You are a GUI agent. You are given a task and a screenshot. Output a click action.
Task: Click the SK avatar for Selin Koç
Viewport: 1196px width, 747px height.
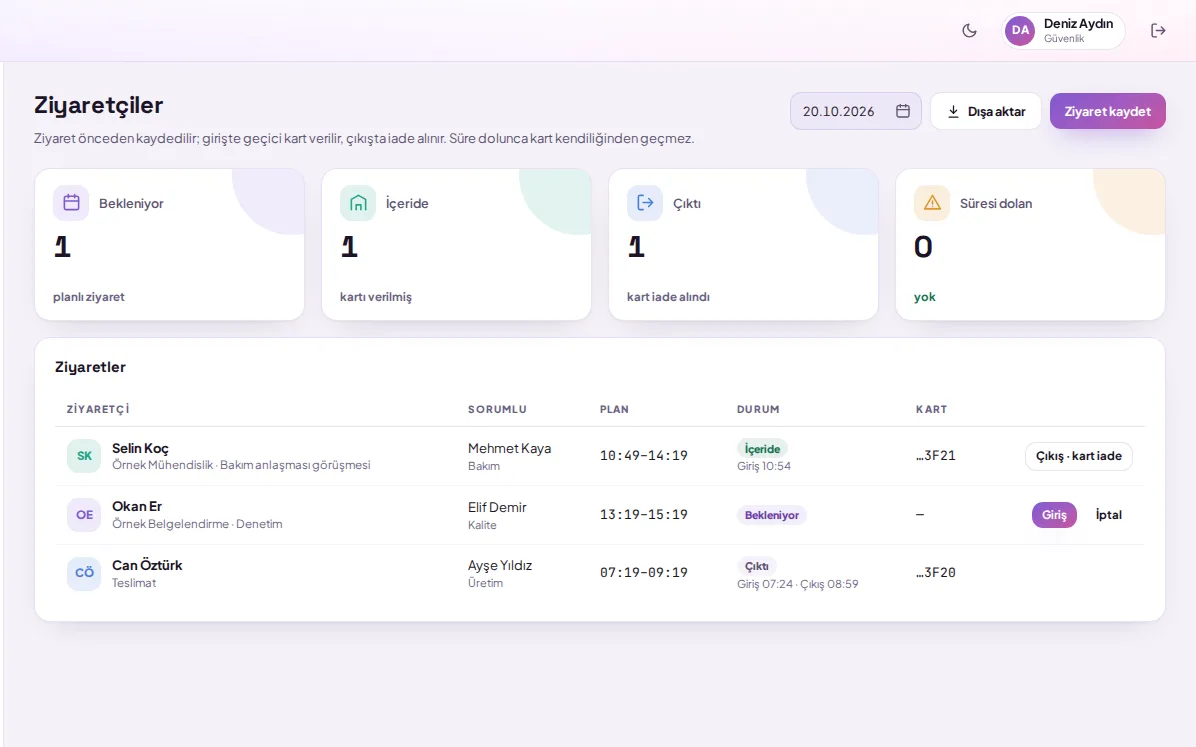[84, 456]
